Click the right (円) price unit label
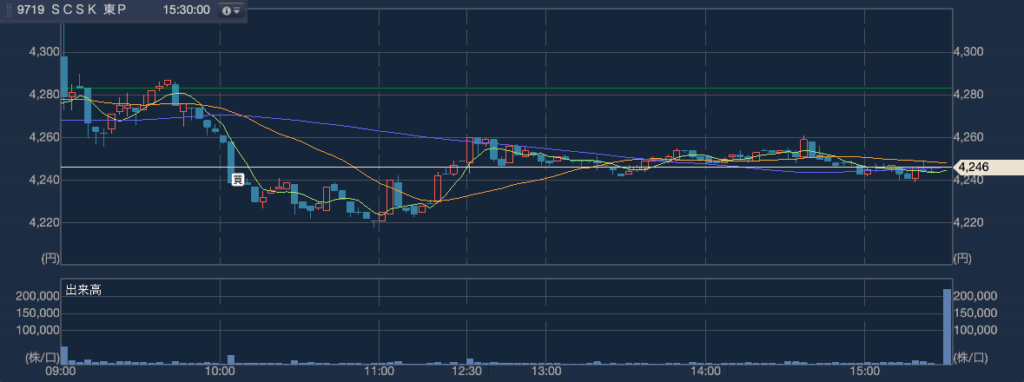 coord(962,258)
